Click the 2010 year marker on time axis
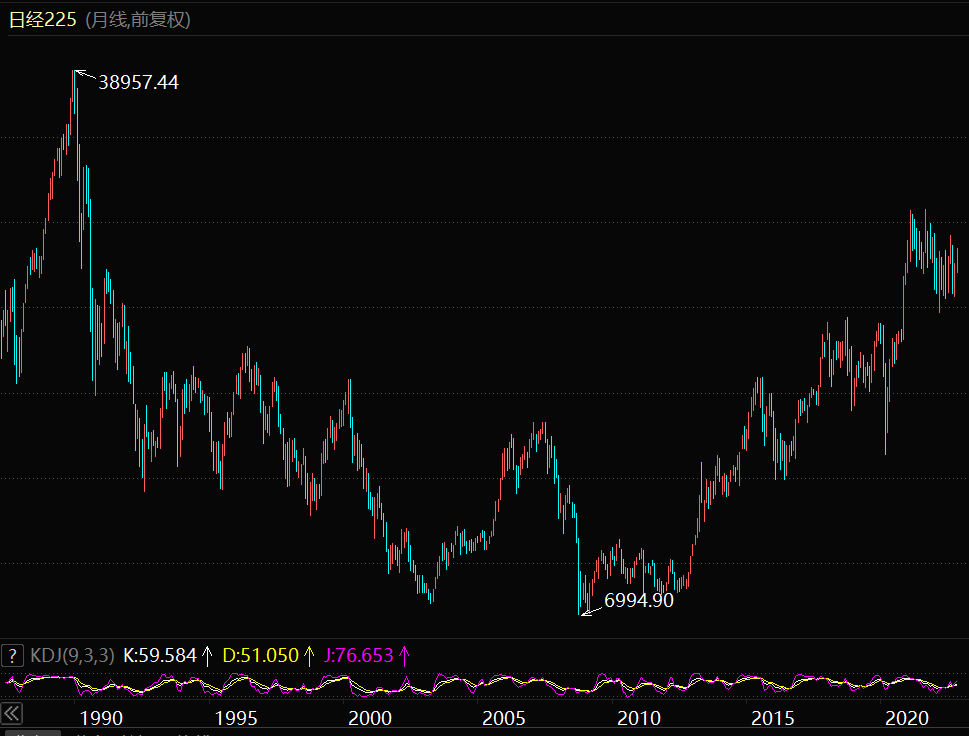Image resolution: width=969 pixels, height=736 pixels. pyautogui.click(x=638, y=718)
